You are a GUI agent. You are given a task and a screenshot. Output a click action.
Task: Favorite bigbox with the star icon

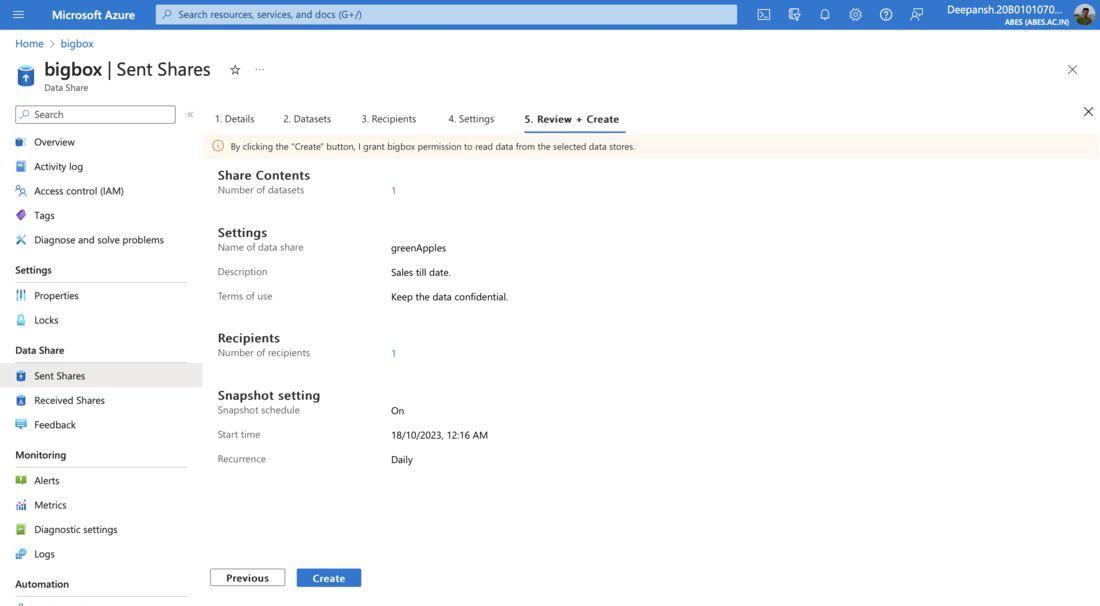coord(235,69)
